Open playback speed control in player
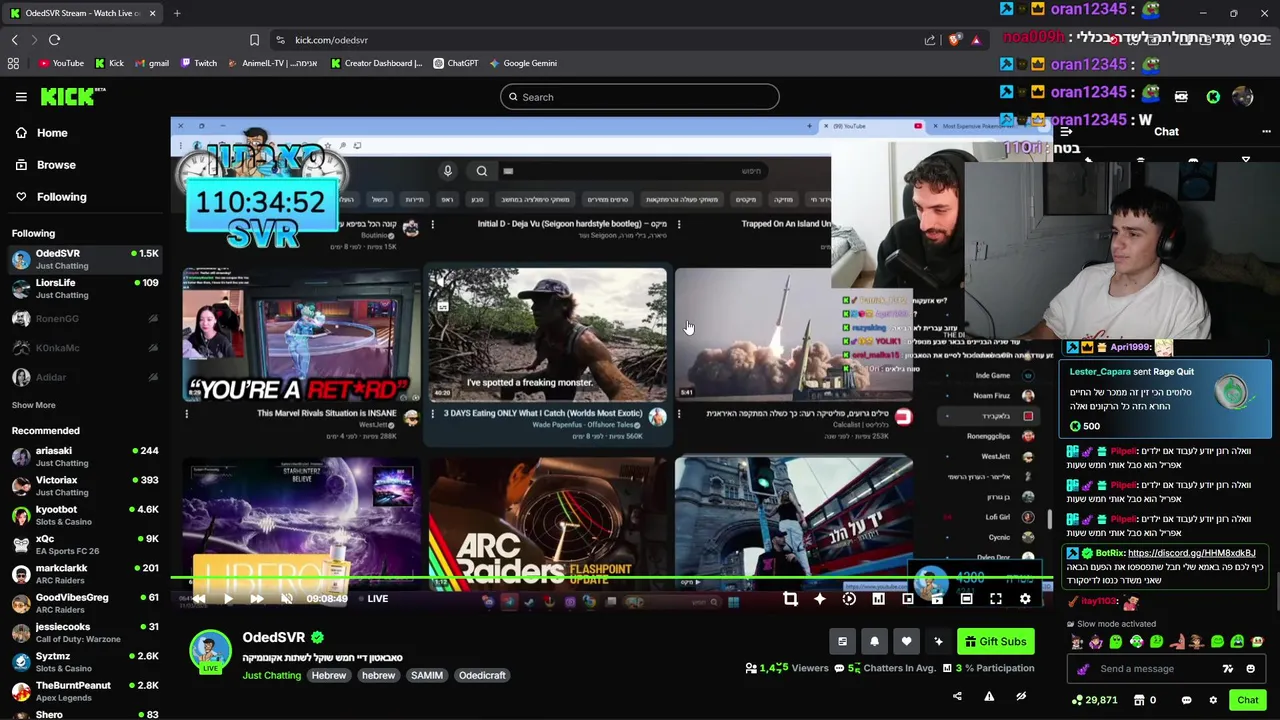This screenshot has height=720, width=1280. [x=849, y=599]
